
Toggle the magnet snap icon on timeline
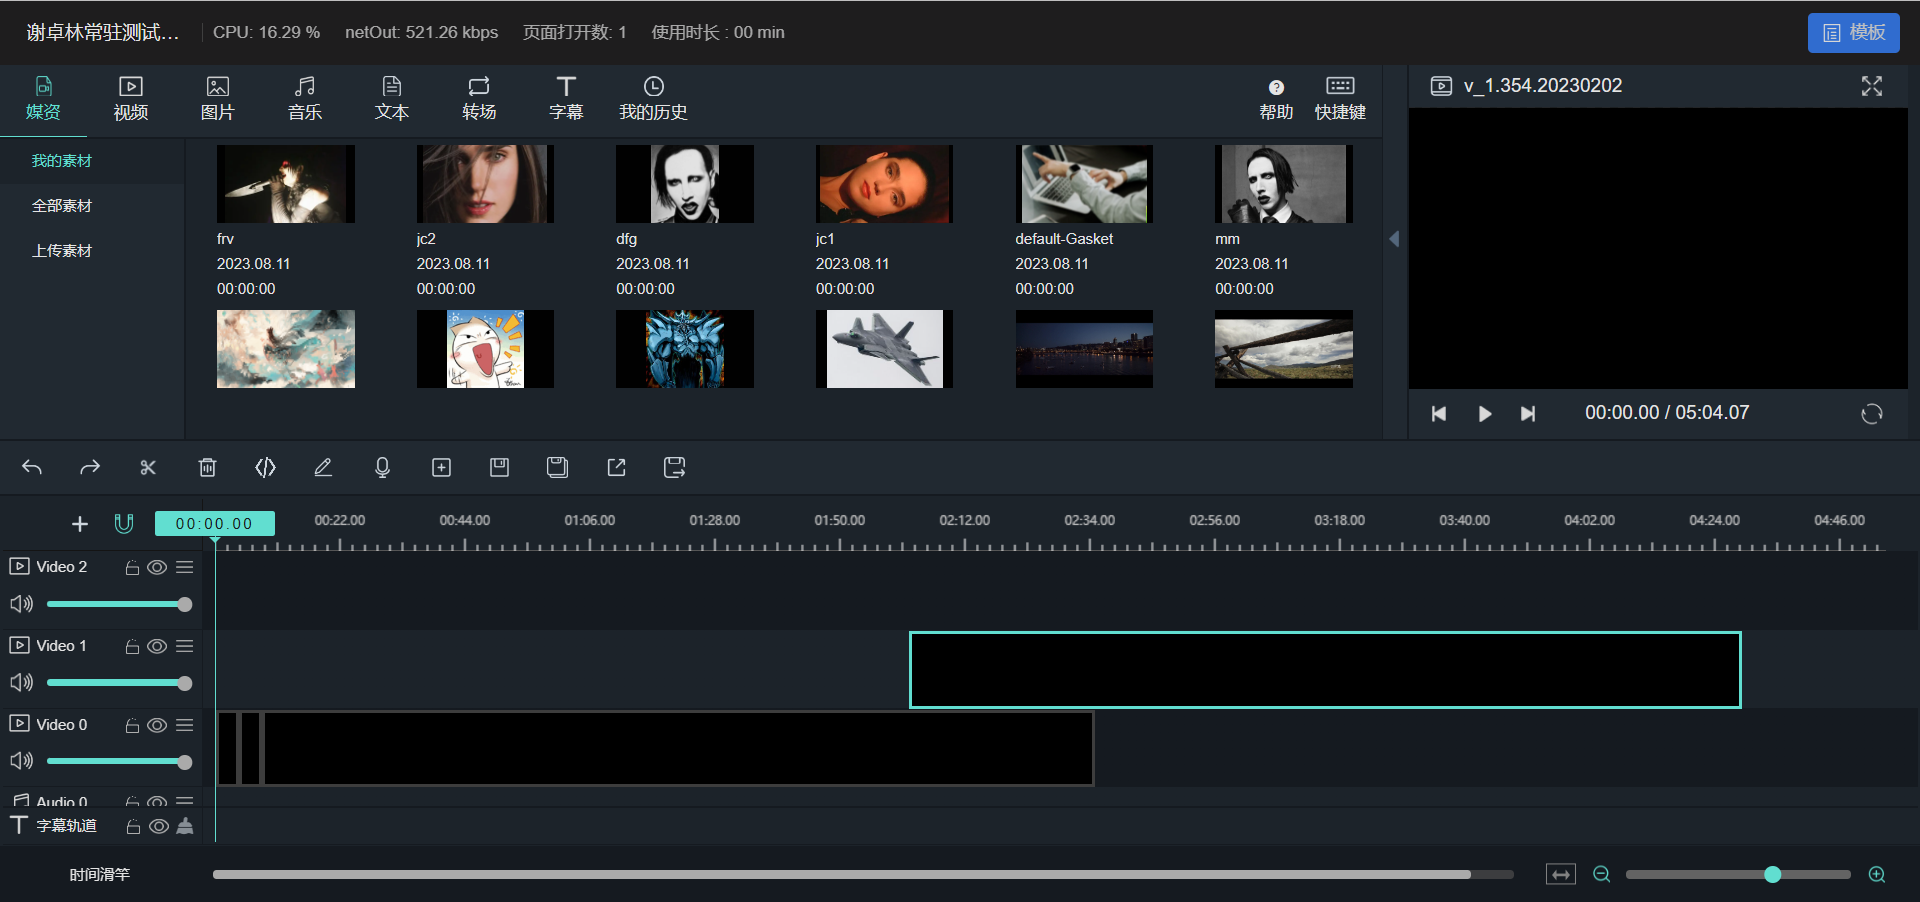pos(124,523)
